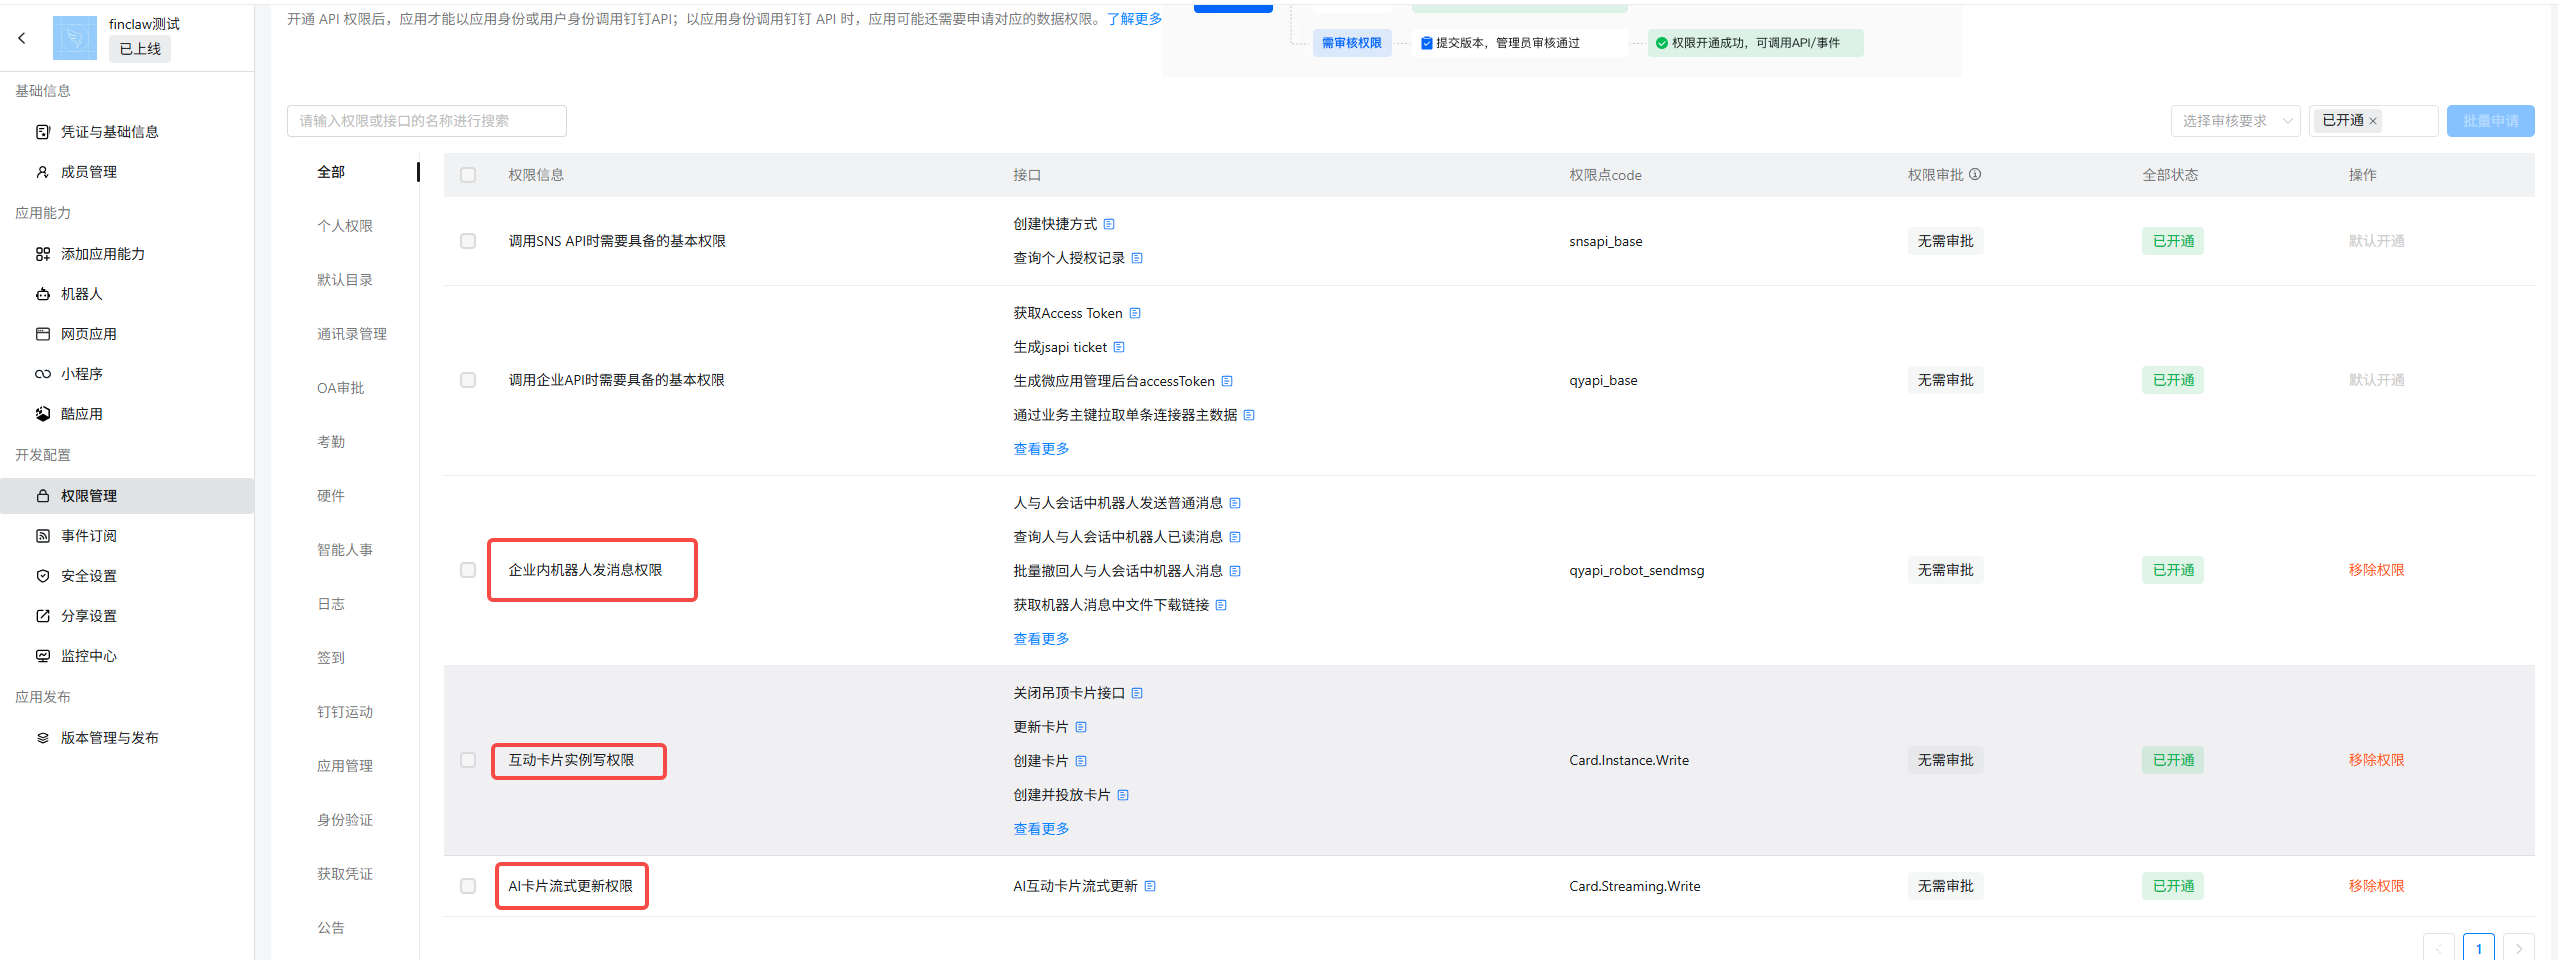Open the finclaw测试 app logo thumbnail
The width and height of the screenshot is (2558, 960).
click(74, 38)
